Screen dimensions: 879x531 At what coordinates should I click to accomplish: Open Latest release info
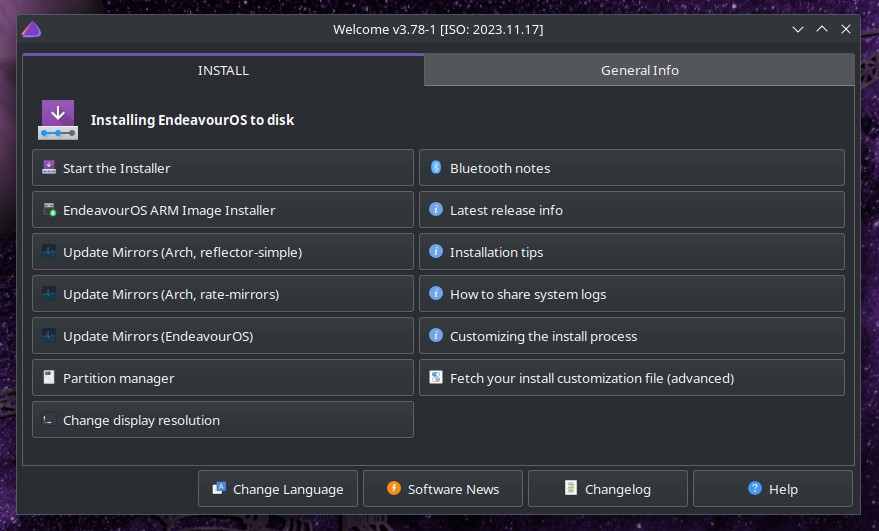tap(632, 210)
